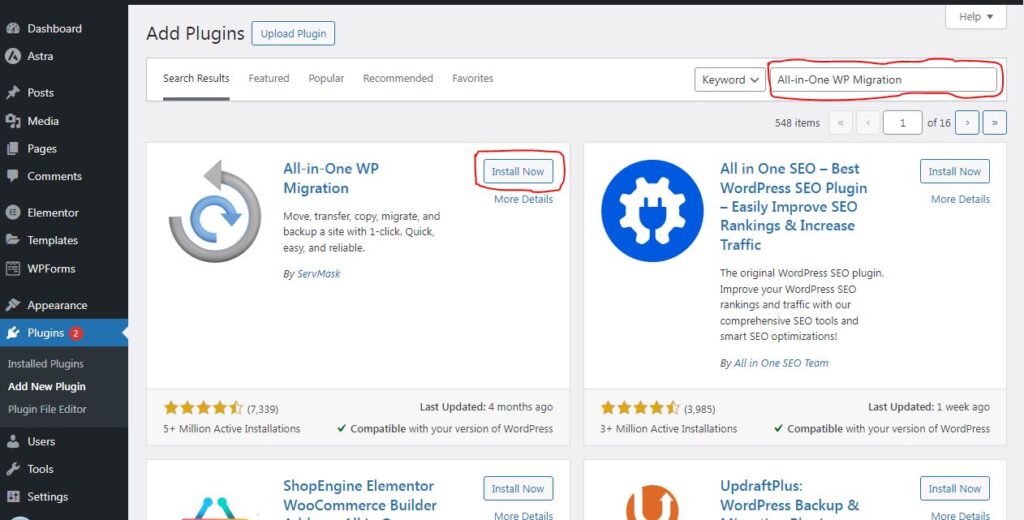The height and width of the screenshot is (520, 1024).
Task: Switch to the Favorites tab
Action: pyautogui.click(x=472, y=78)
